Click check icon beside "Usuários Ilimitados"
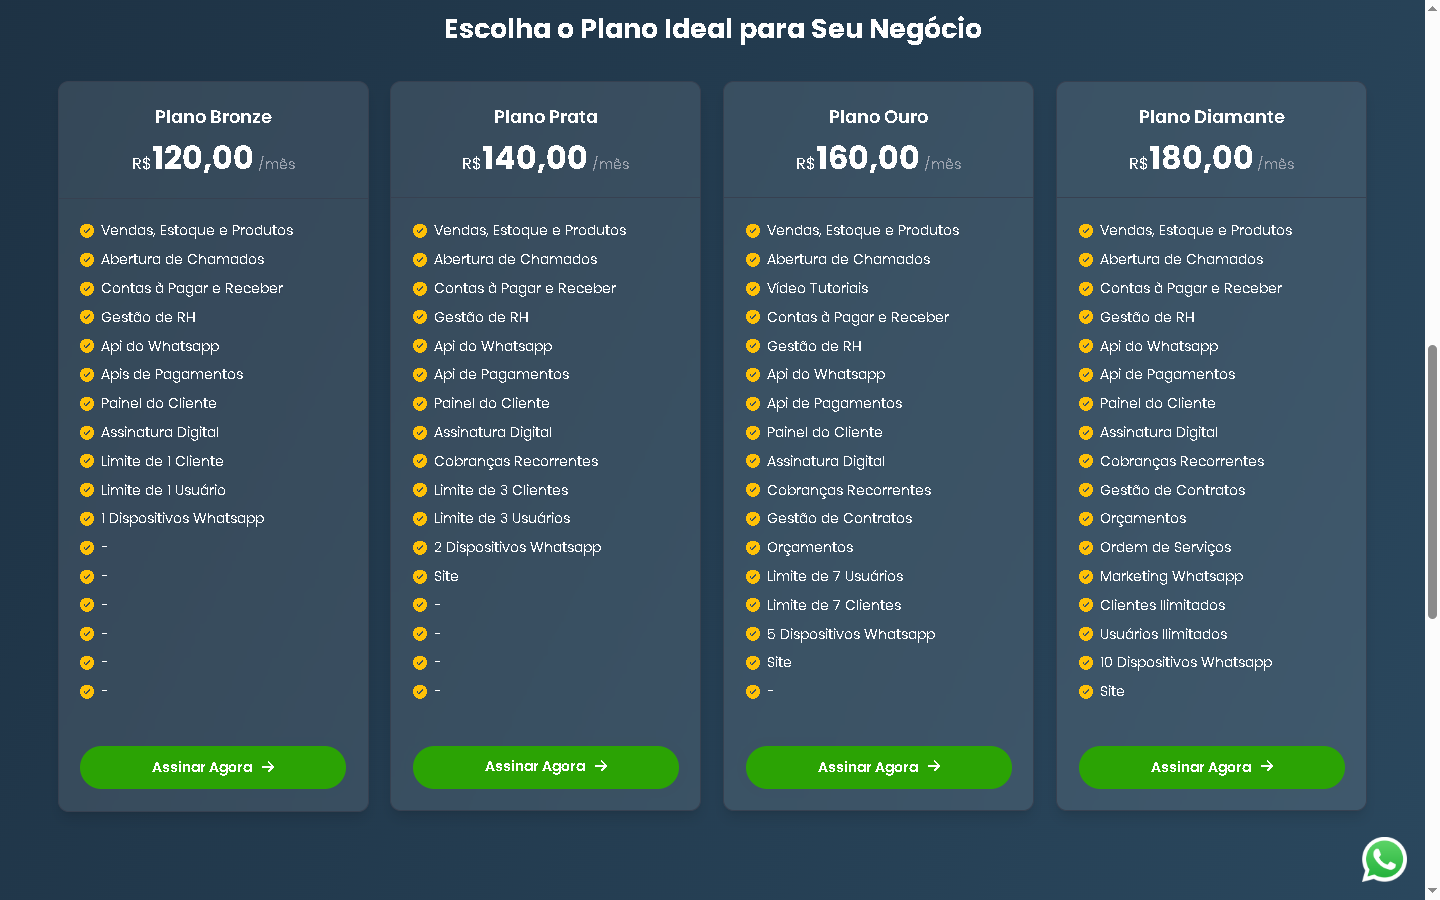 coord(1086,634)
